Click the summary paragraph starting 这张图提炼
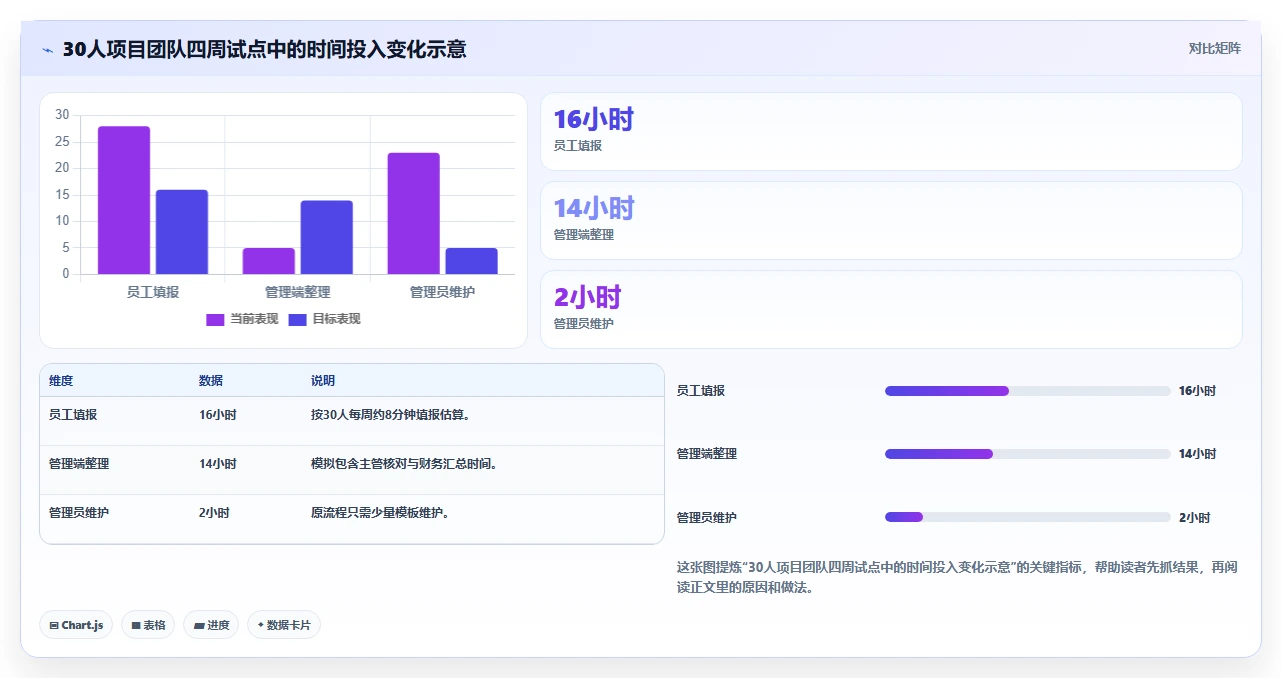 957,577
